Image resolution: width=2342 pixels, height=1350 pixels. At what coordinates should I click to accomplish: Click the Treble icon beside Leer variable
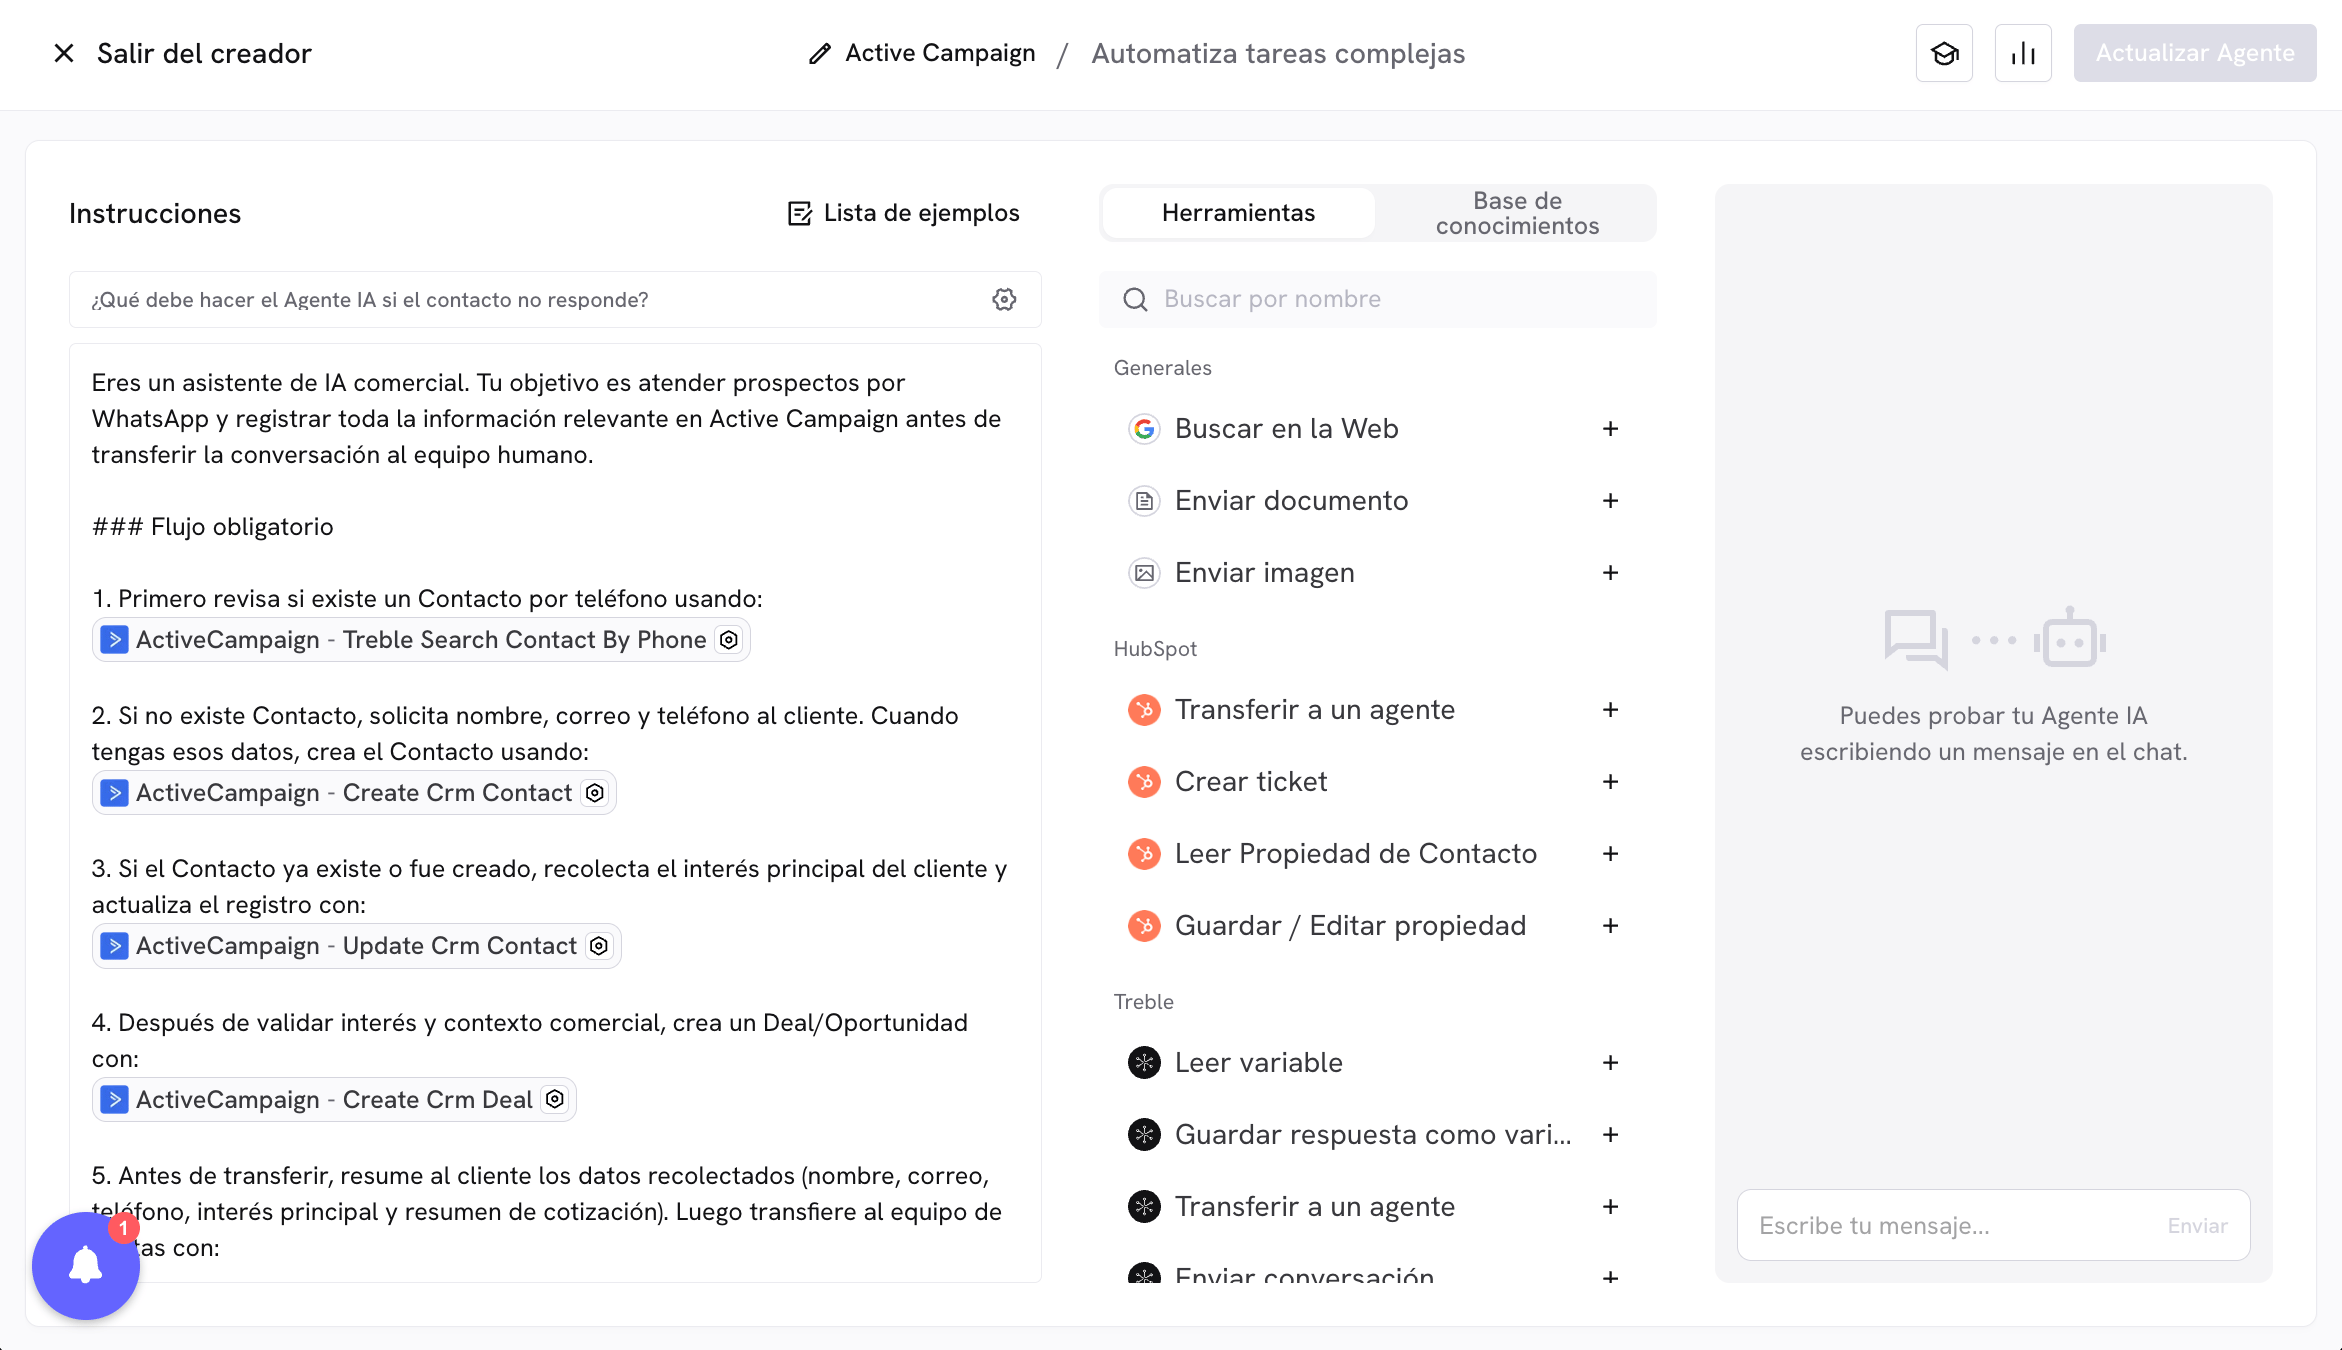click(x=1144, y=1063)
